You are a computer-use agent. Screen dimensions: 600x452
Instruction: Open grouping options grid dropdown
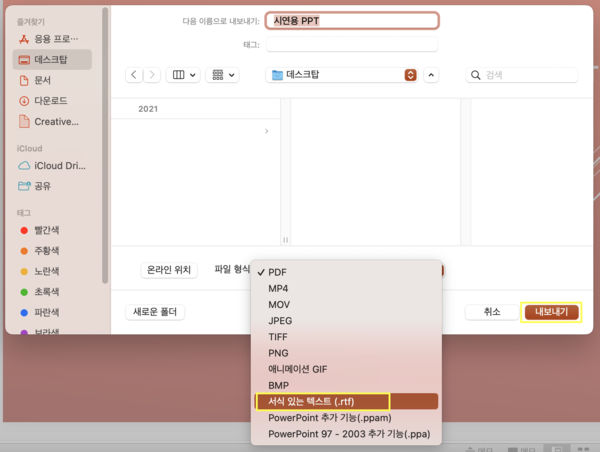coord(223,75)
